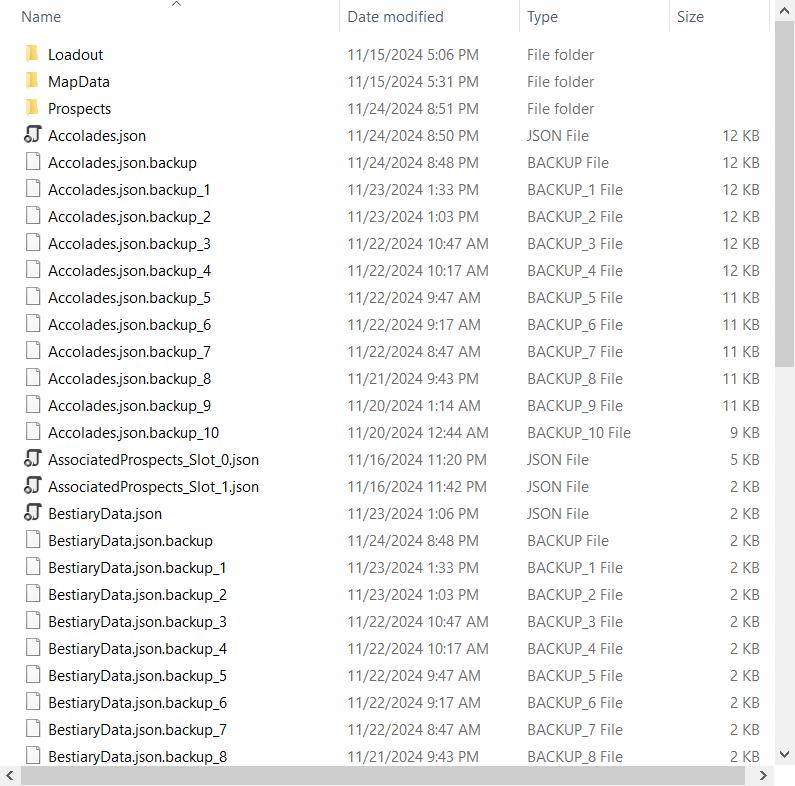Sort by the Type column header

542,17
